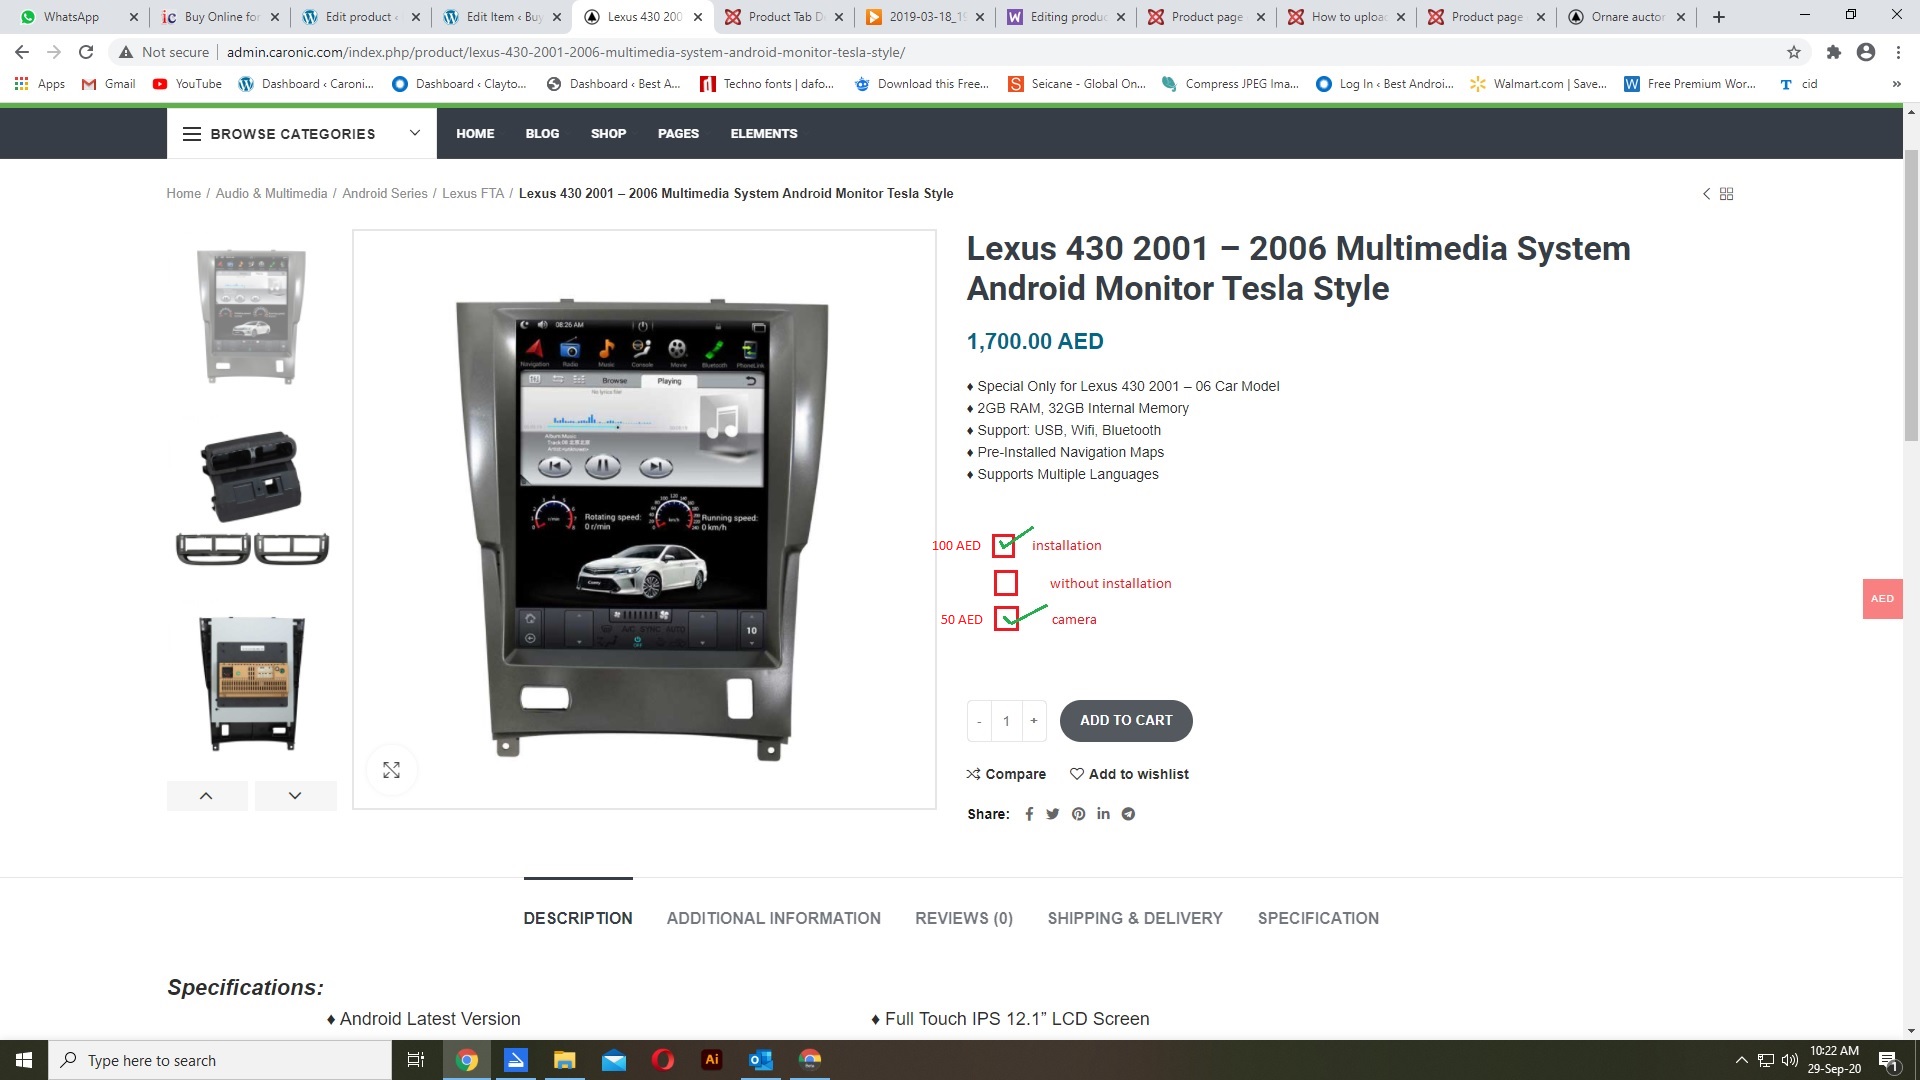Switch to the How to upload browser tab
The width and height of the screenshot is (1920, 1080).
1345,17
